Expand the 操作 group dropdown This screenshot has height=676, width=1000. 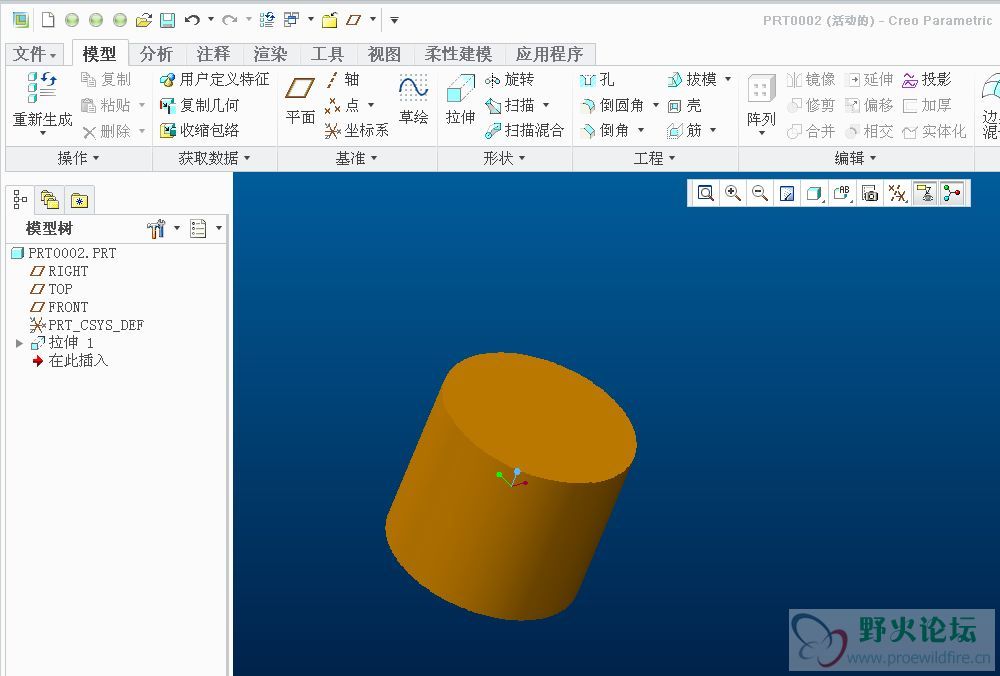pos(78,158)
